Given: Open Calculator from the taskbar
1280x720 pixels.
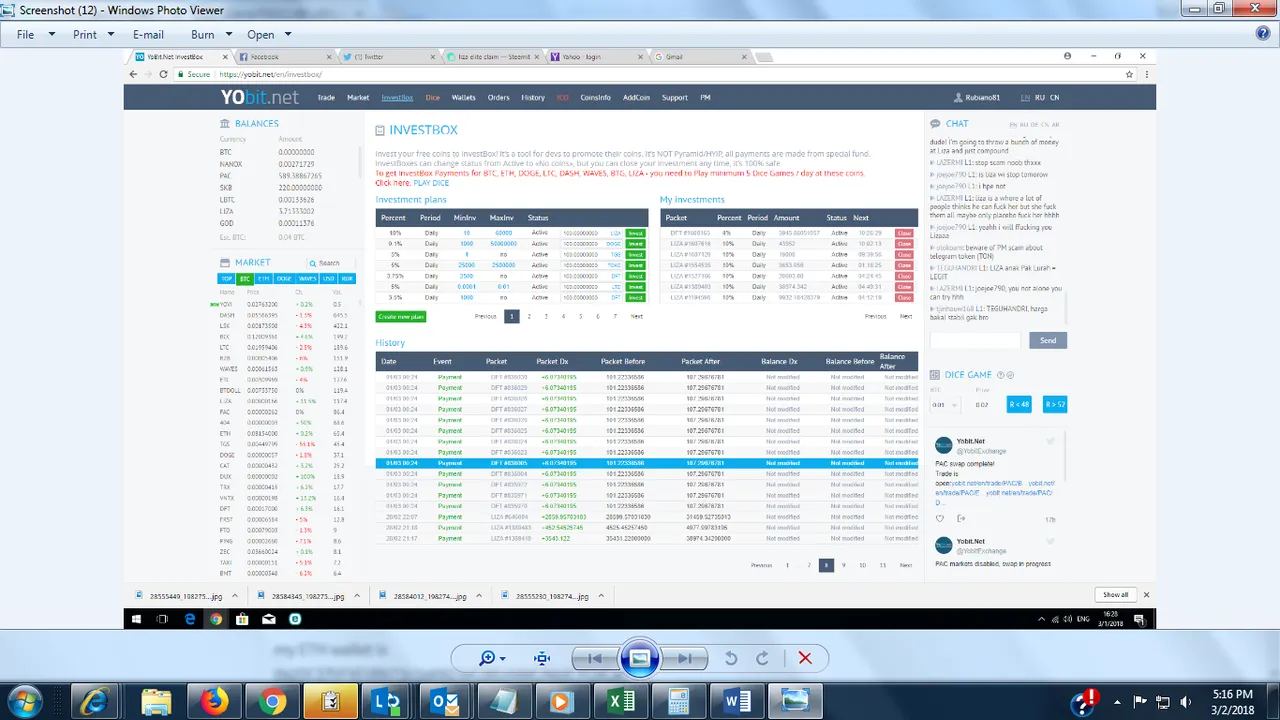Looking at the screenshot, I should [678, 701].
